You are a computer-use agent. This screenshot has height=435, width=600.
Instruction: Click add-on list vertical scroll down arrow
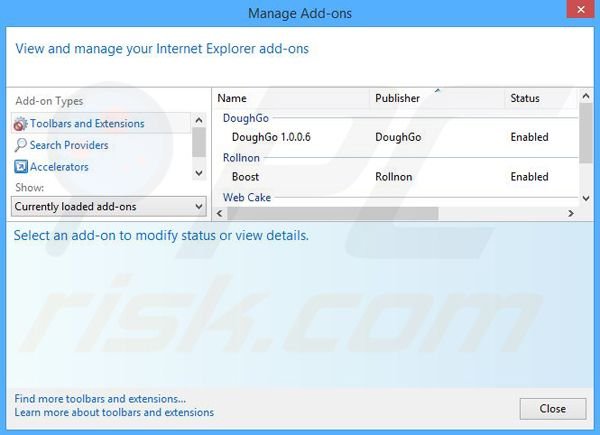coord(585,198)
